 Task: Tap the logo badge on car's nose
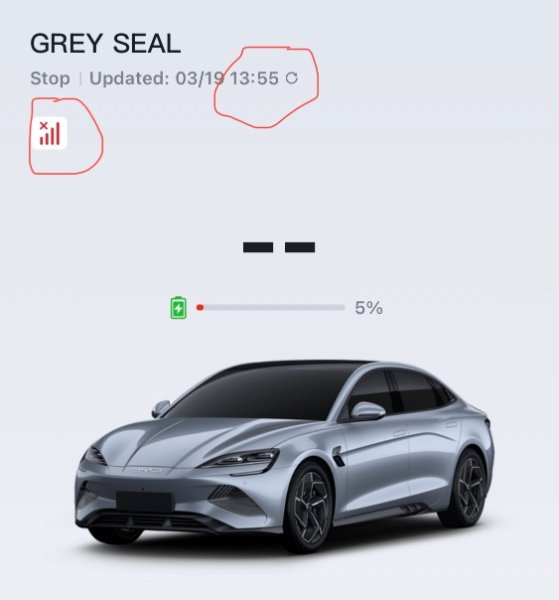coord(147,470)
